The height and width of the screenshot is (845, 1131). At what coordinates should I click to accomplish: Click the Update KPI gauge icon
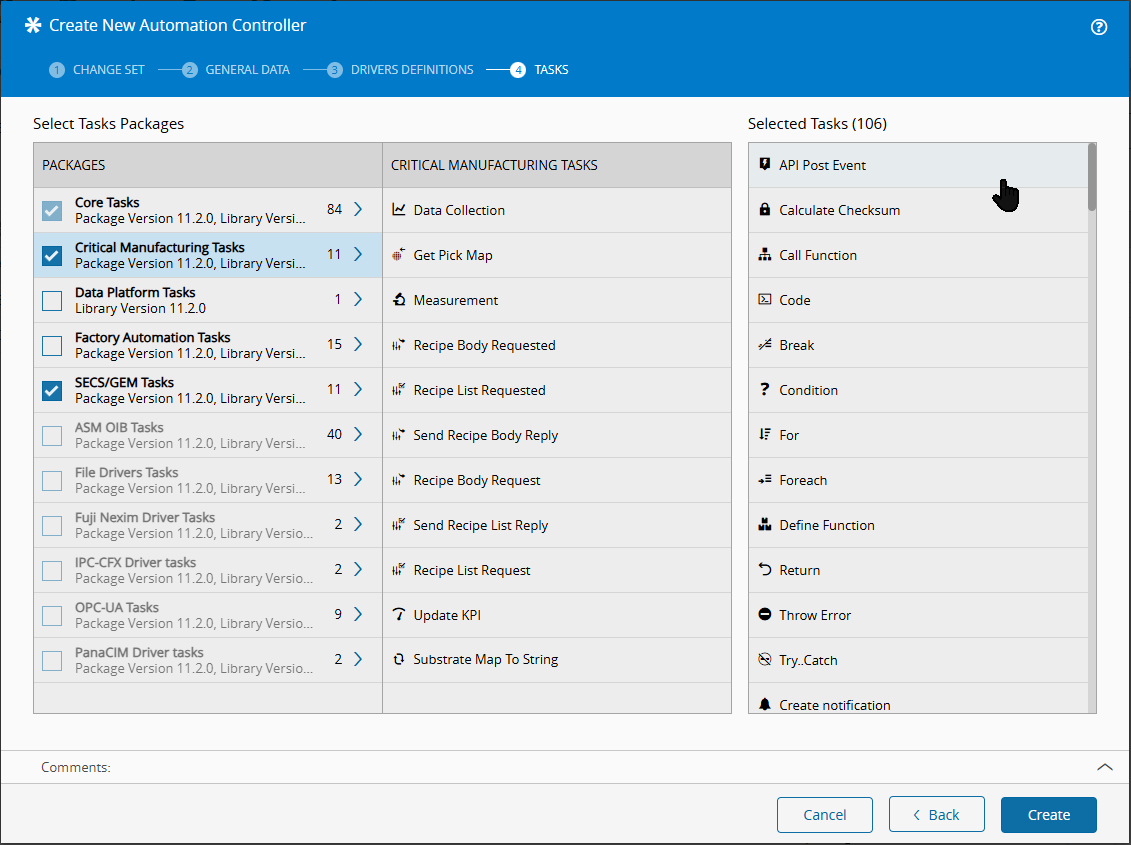click(399, 615)
